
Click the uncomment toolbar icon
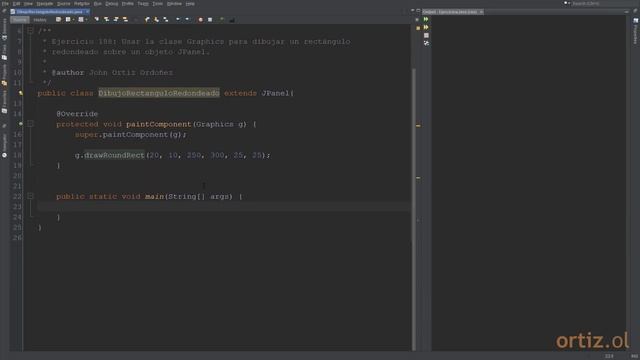(x=232, y=19)
